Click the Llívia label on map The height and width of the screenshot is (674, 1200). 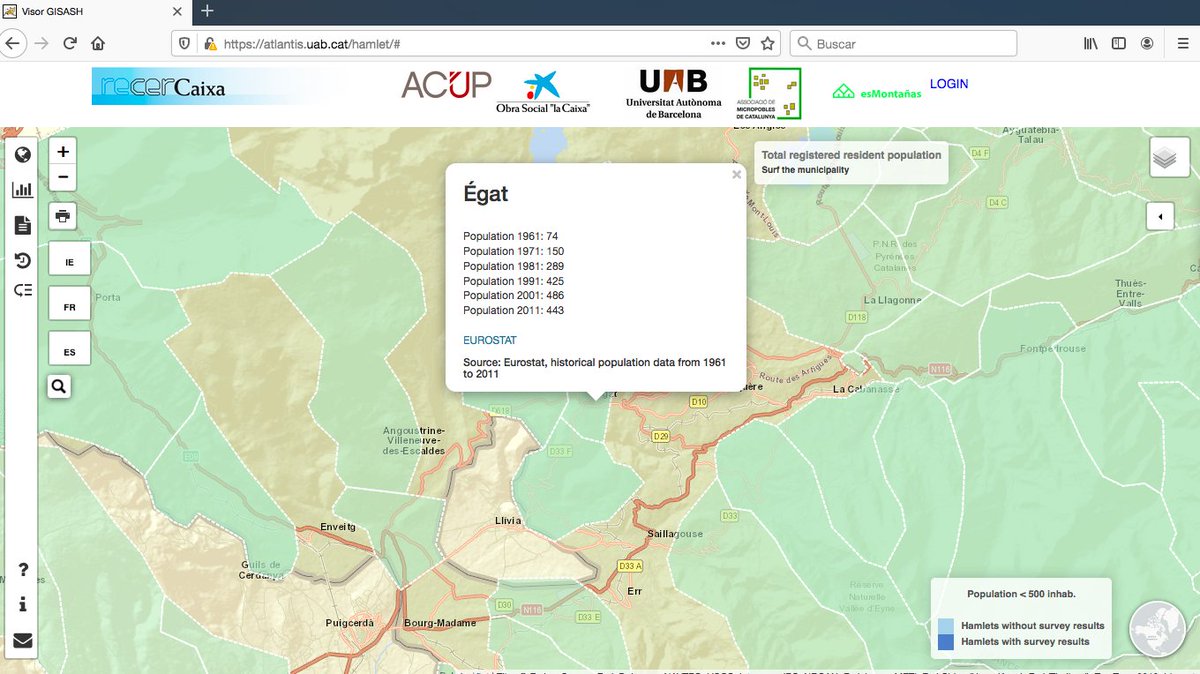(x=508, y=521)
